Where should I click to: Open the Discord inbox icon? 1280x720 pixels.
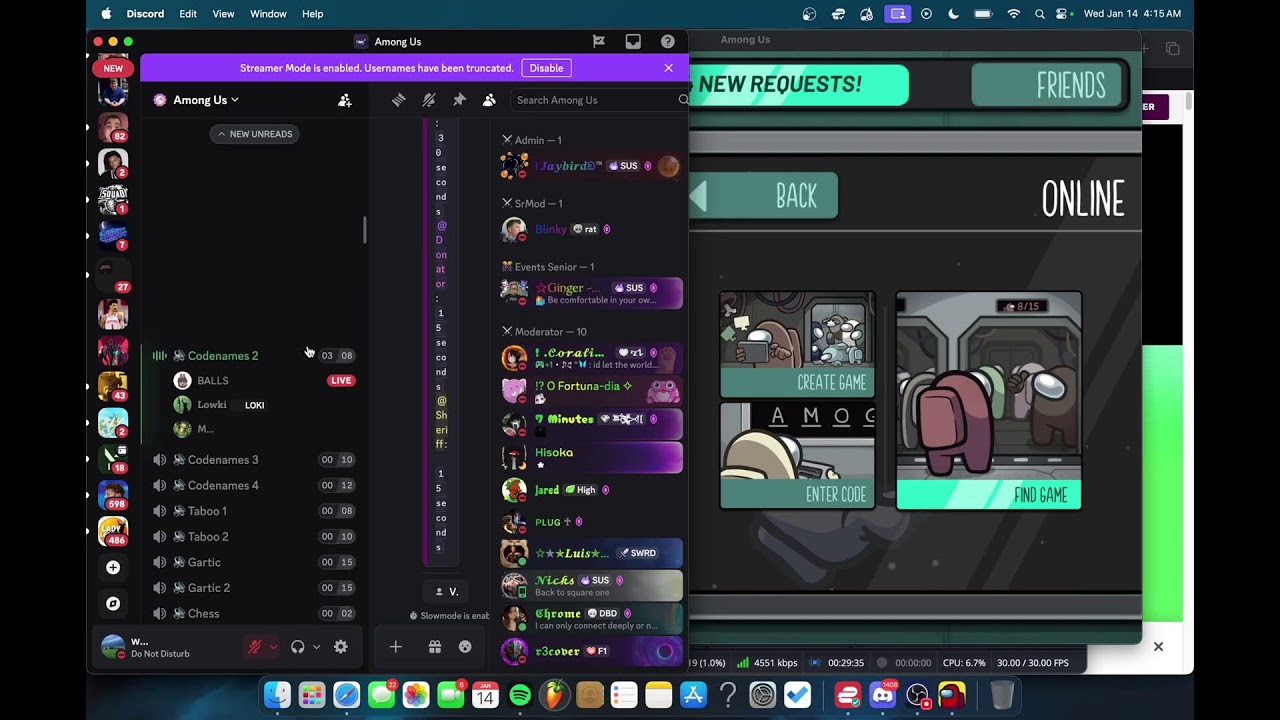633,41
